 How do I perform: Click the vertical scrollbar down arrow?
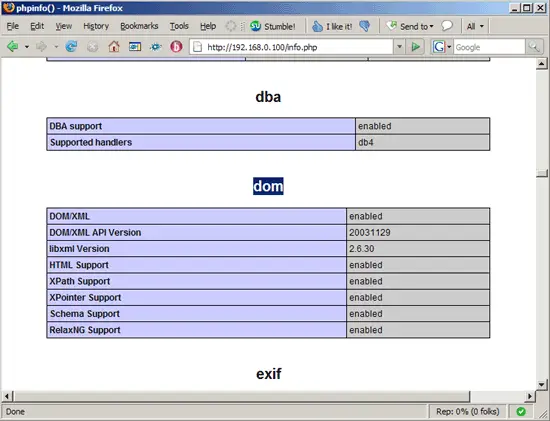[542, 385]
